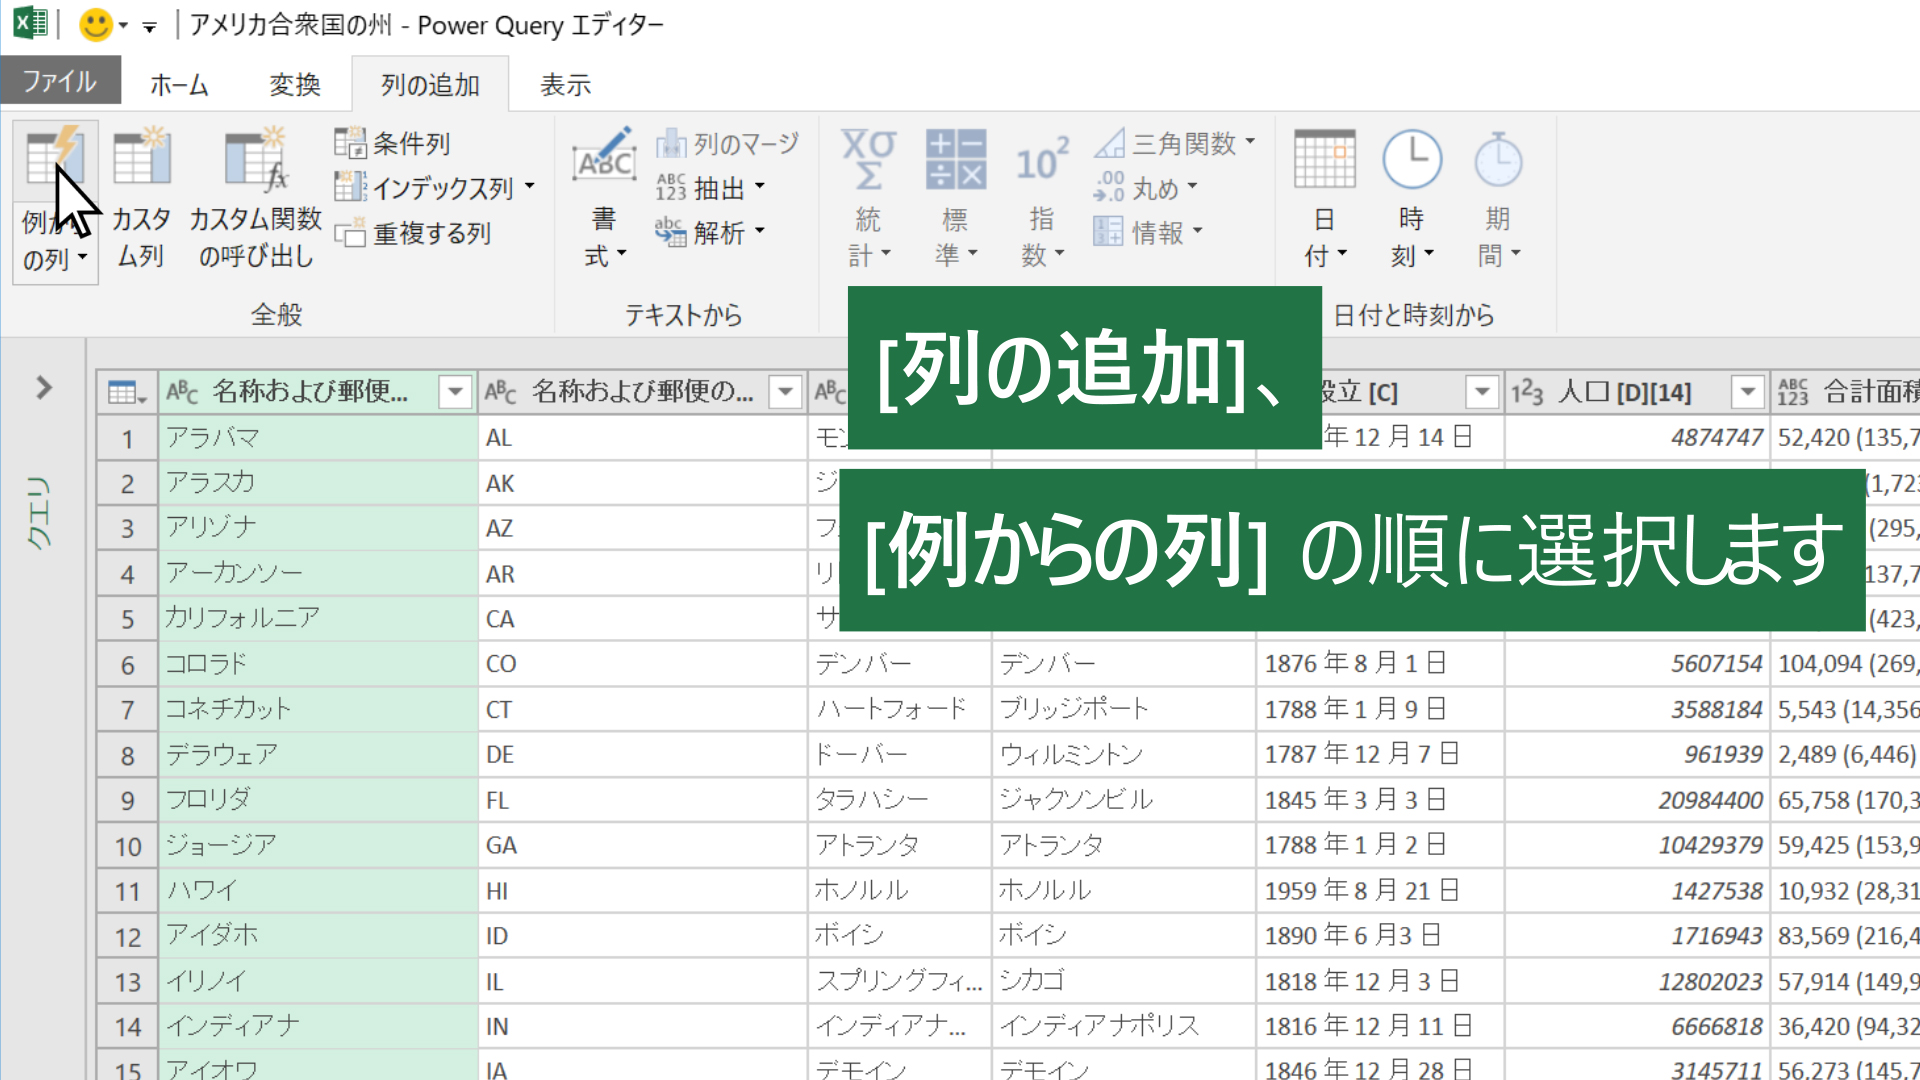Click the Time (時刻) clock icon
Viewport: 1920px width, 1080px height.
(x=1411, y=160)
